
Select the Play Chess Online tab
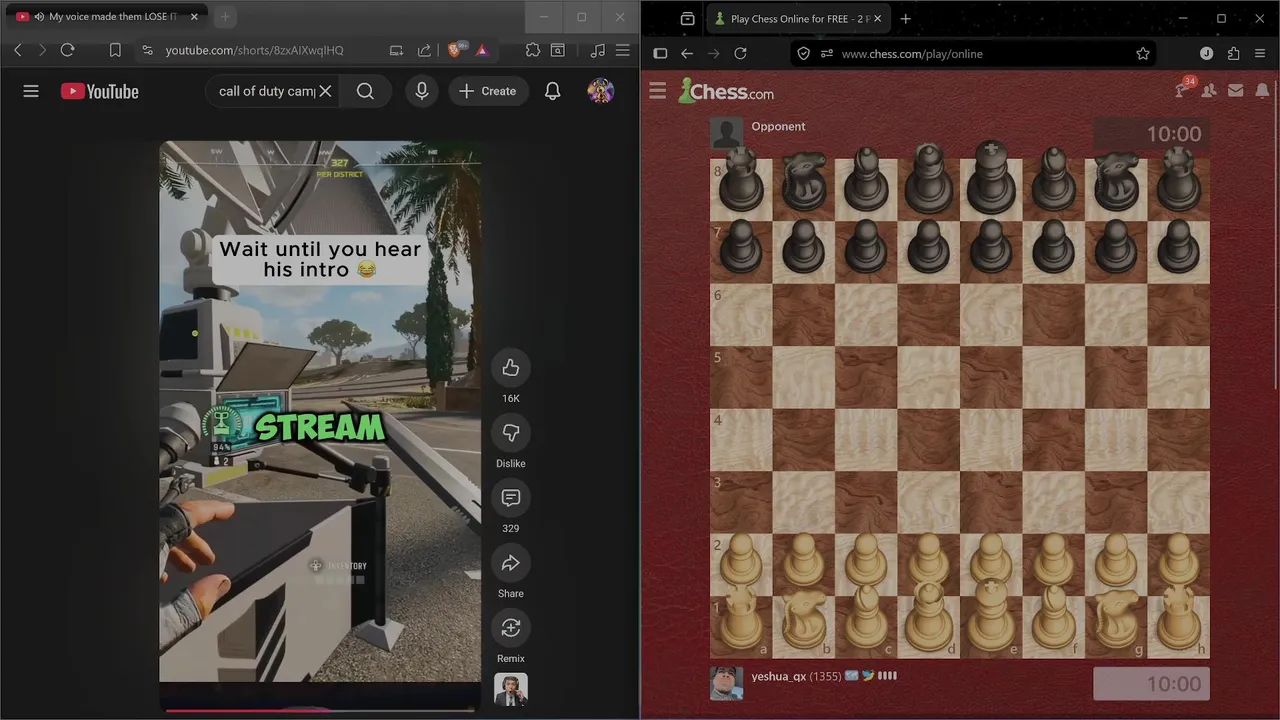797,18
